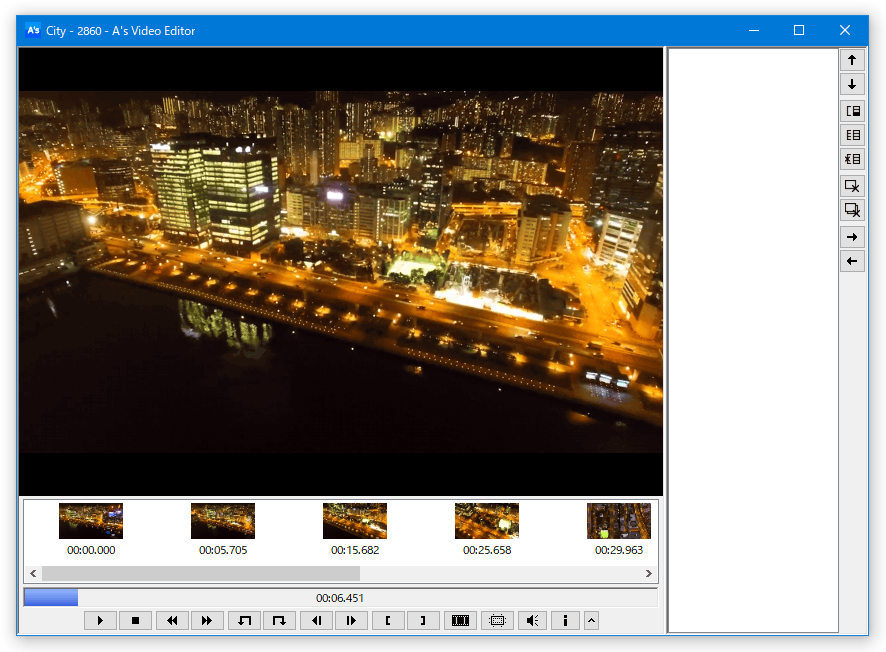Delete selected item with single-box X icon
The width and height of the screenshot is (886, 652).
coord(852,186)
